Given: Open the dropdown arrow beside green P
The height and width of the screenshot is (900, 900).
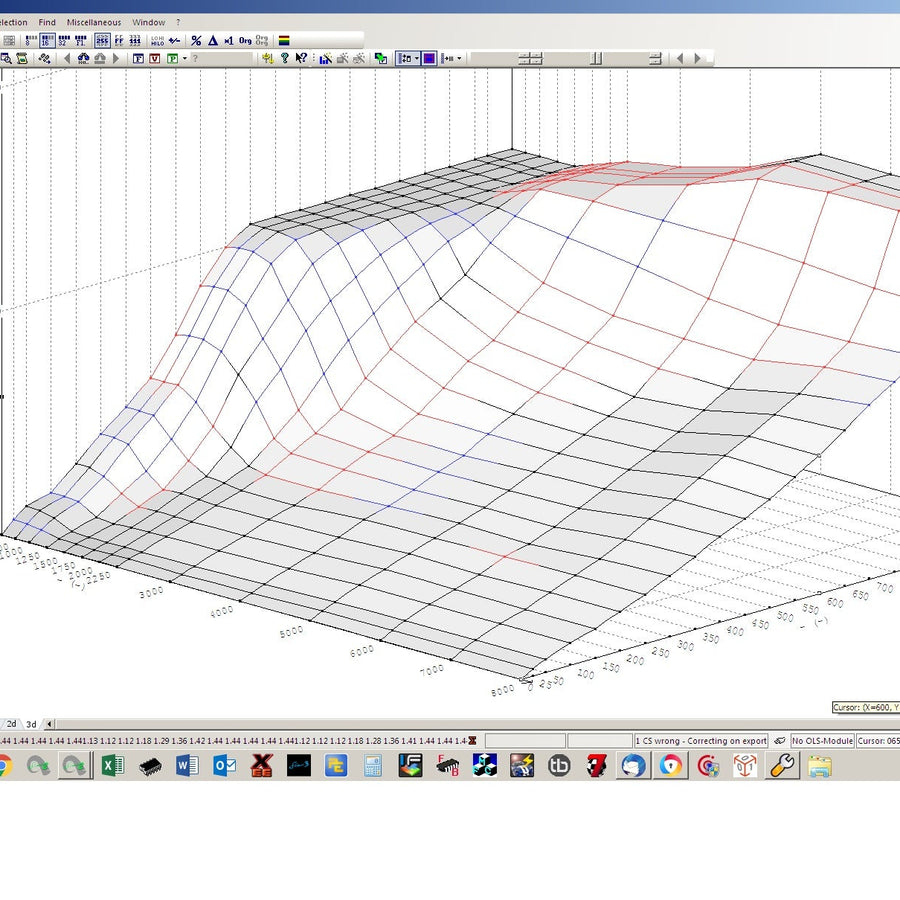Looking at the screenshot, I should (x=184, y=58).
